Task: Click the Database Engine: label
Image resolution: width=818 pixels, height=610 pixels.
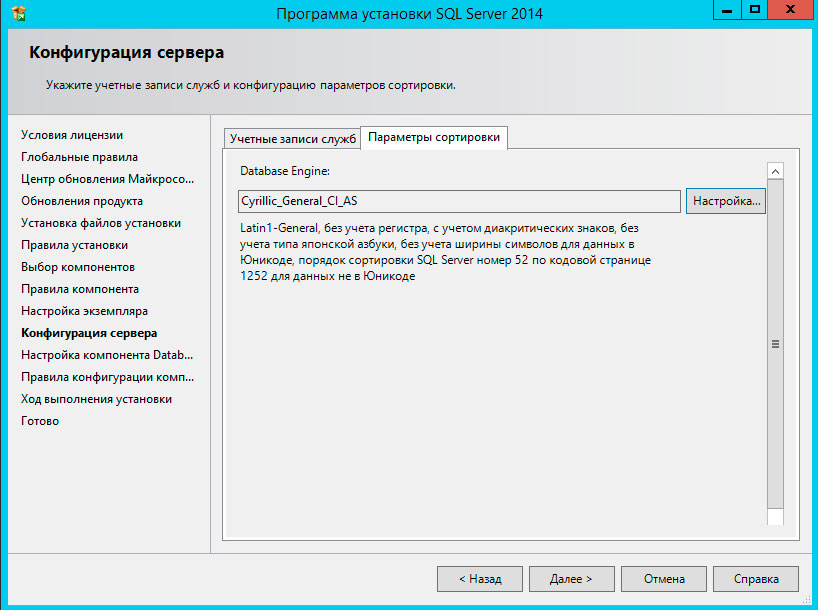Action: [285, 171]
